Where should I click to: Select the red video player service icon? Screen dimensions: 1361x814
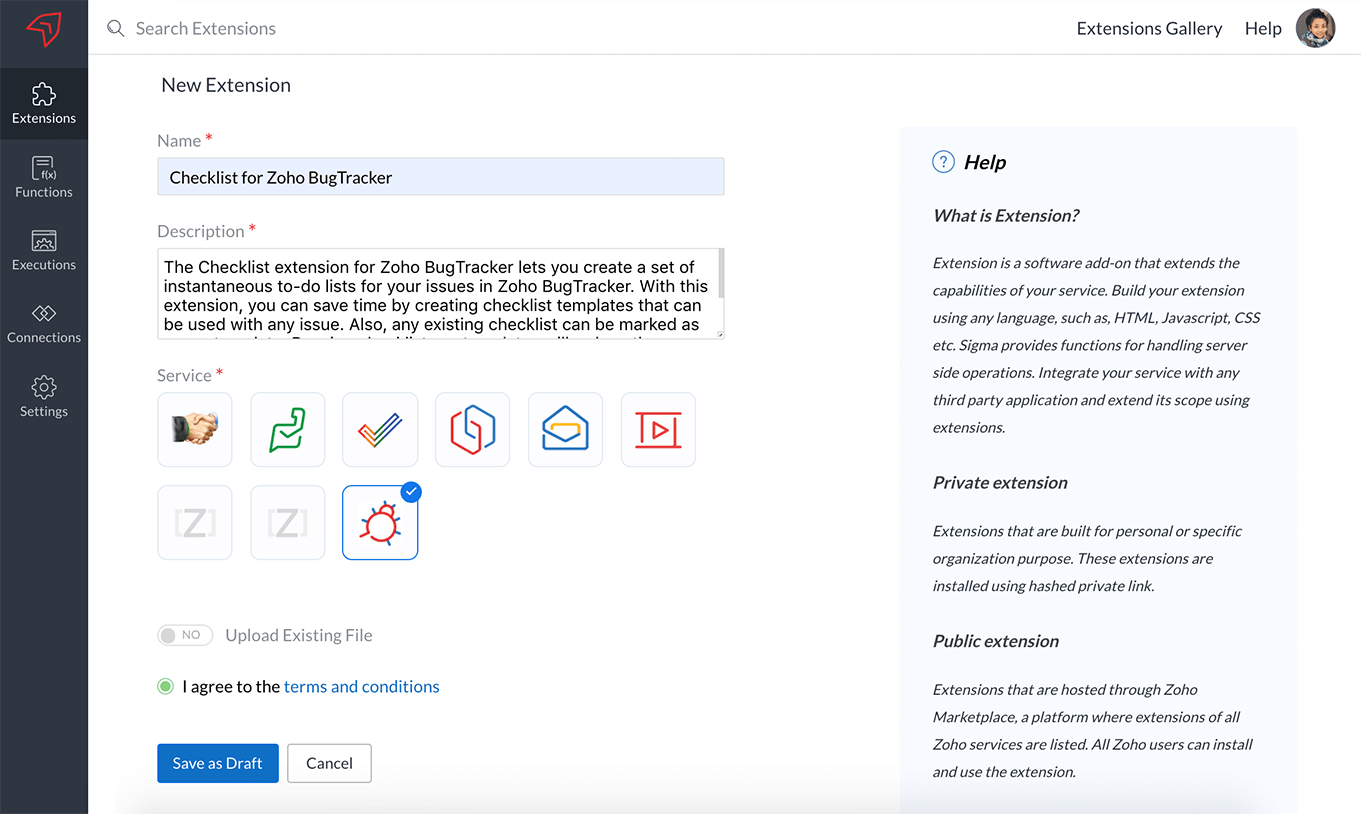click(658, 429)
